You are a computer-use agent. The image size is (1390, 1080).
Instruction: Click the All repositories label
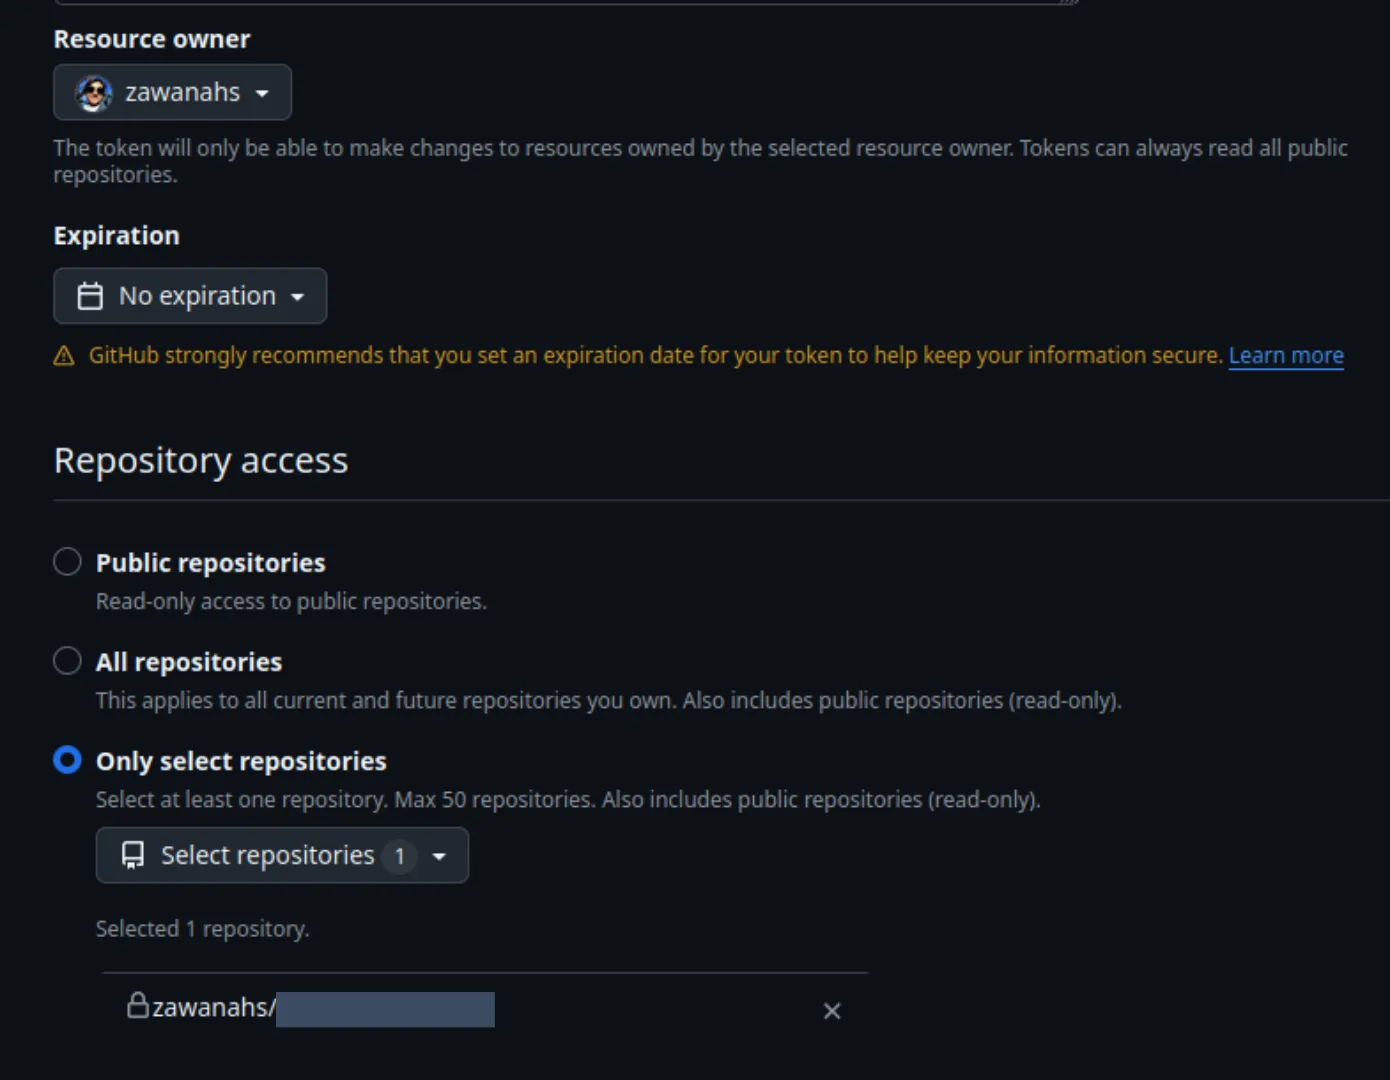pyautogui.click(x=189, y=662)
